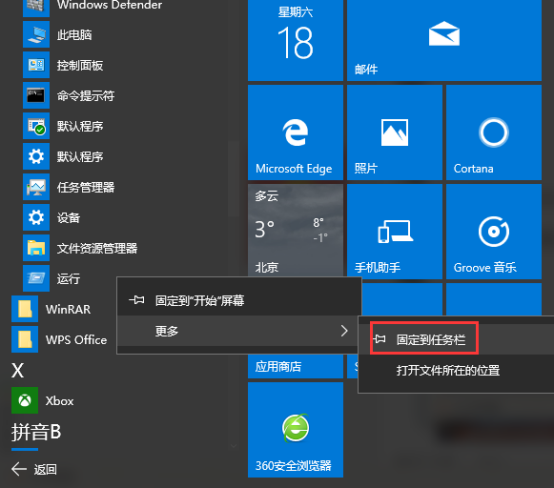
Task: Launch the Xbox app icon
Action: [x=25, y=400]
